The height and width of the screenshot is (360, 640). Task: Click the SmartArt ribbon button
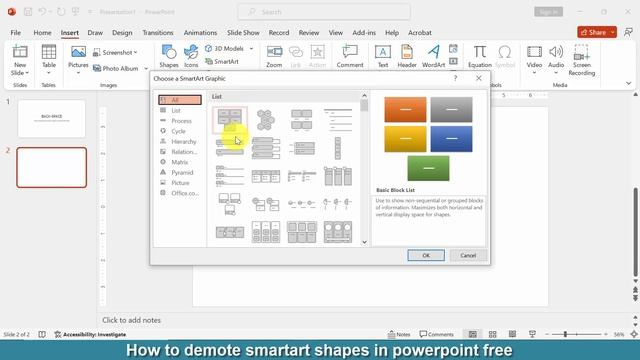pyautogui.click(x=222, y=62)
